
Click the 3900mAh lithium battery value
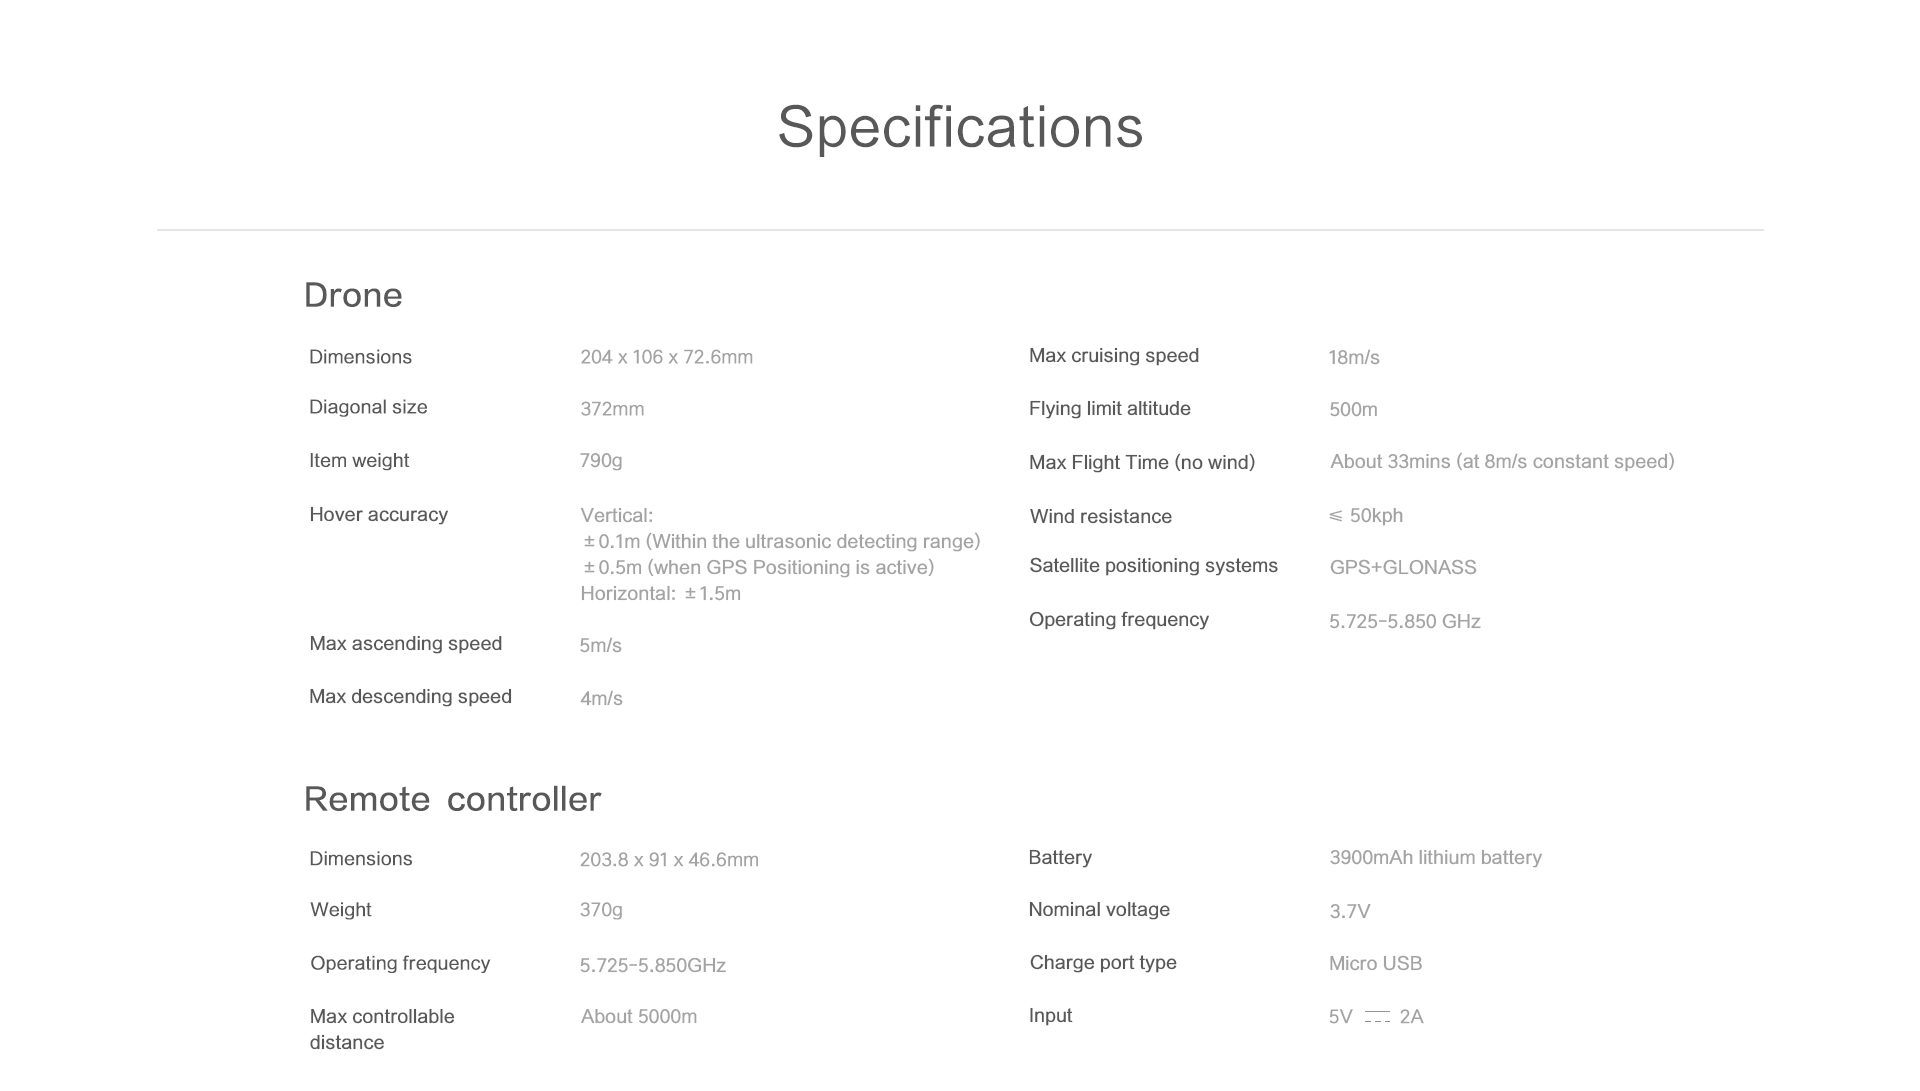[x=1435, y=857]
